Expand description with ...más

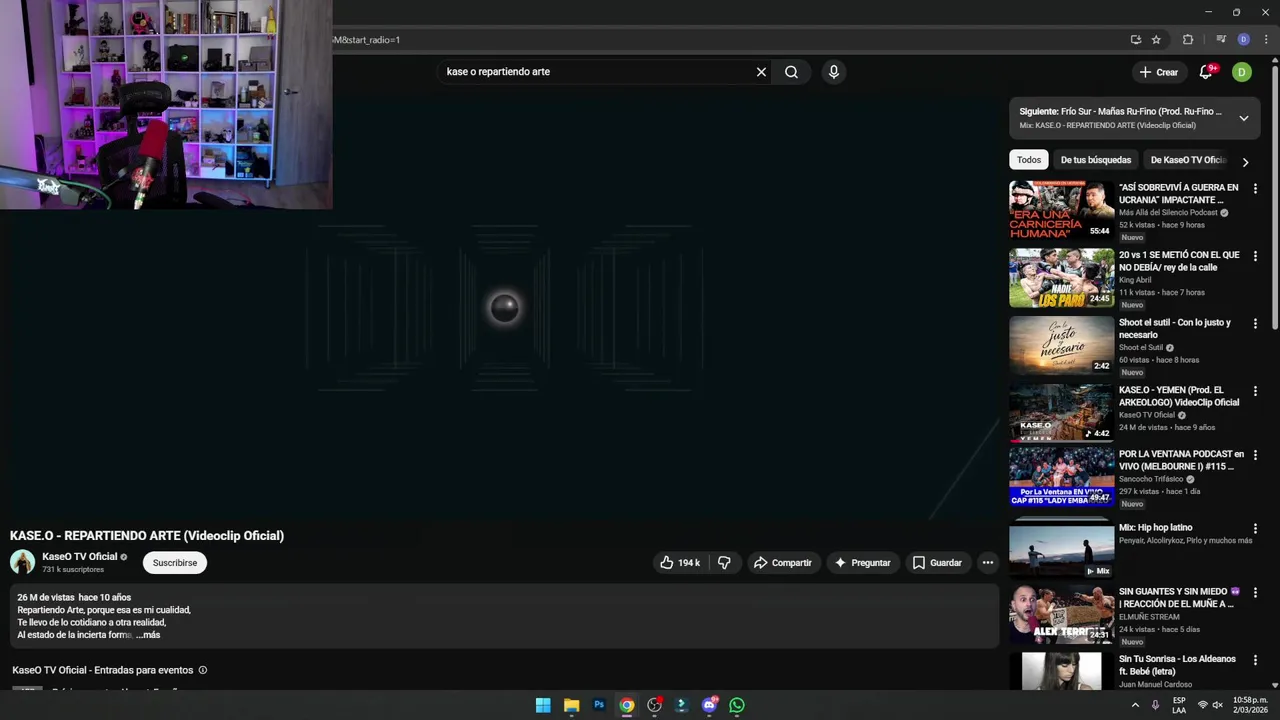click(x=148, y=635)
